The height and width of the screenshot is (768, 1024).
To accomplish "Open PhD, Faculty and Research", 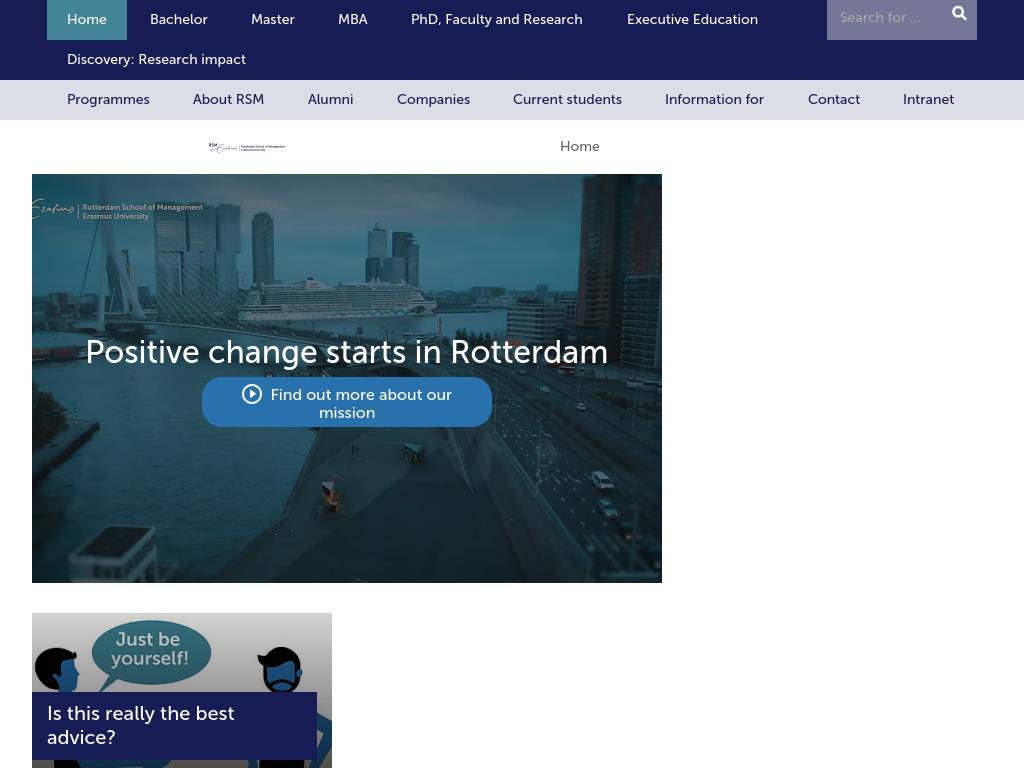I will pos(496,20).
